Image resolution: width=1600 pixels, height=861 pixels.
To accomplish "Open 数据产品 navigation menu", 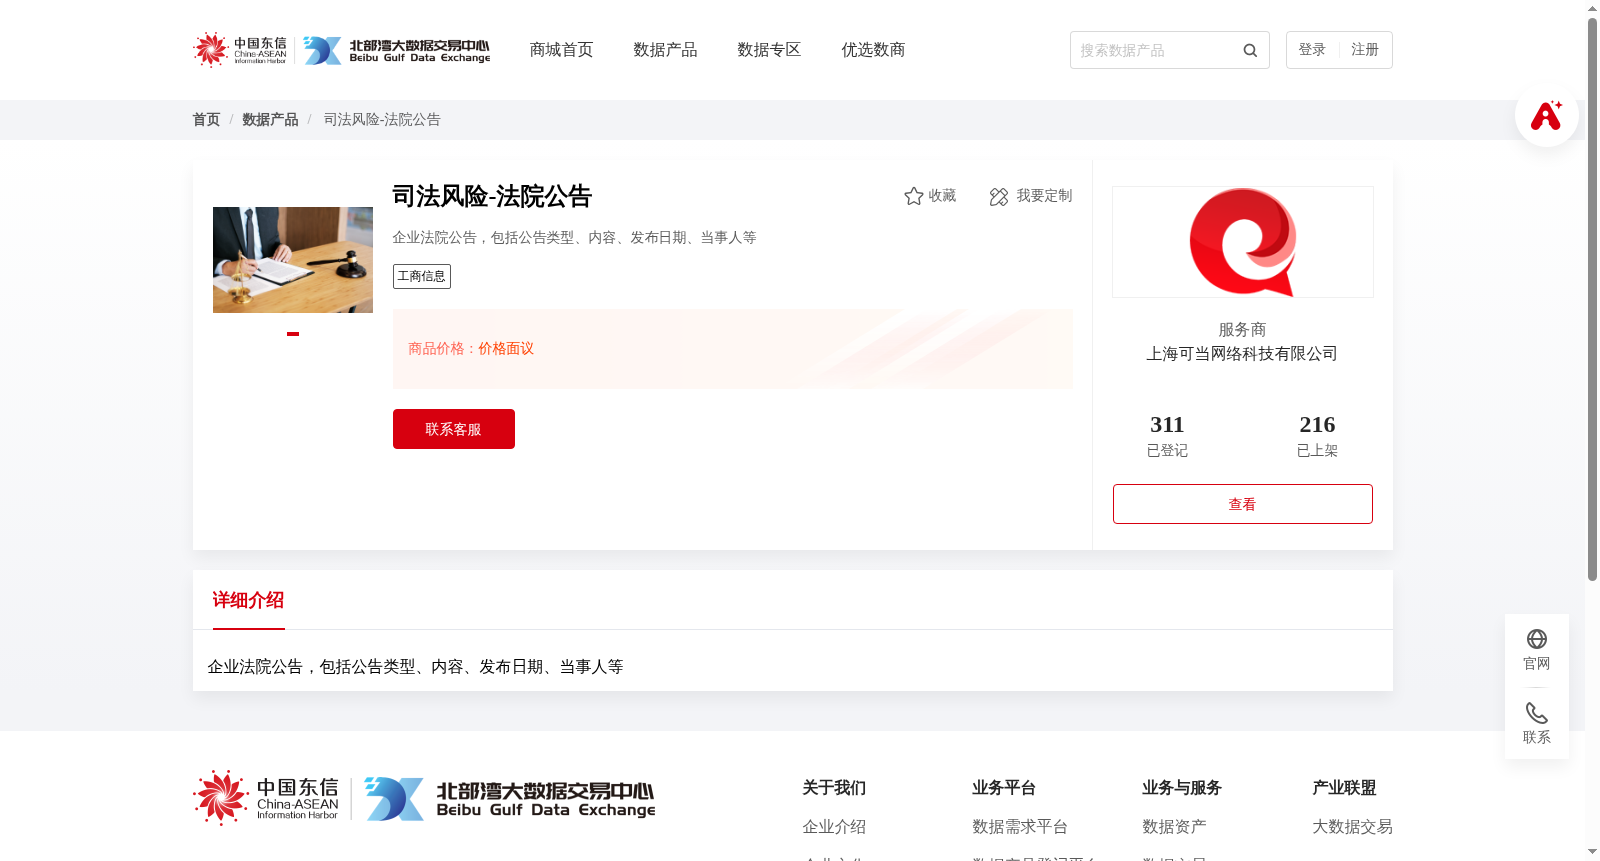I will click(665, 50).
